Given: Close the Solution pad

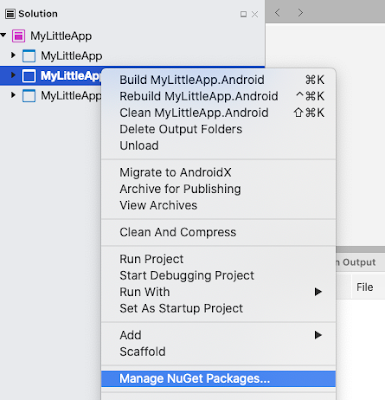Looking at the screenshot, I should tap(255, 14).
